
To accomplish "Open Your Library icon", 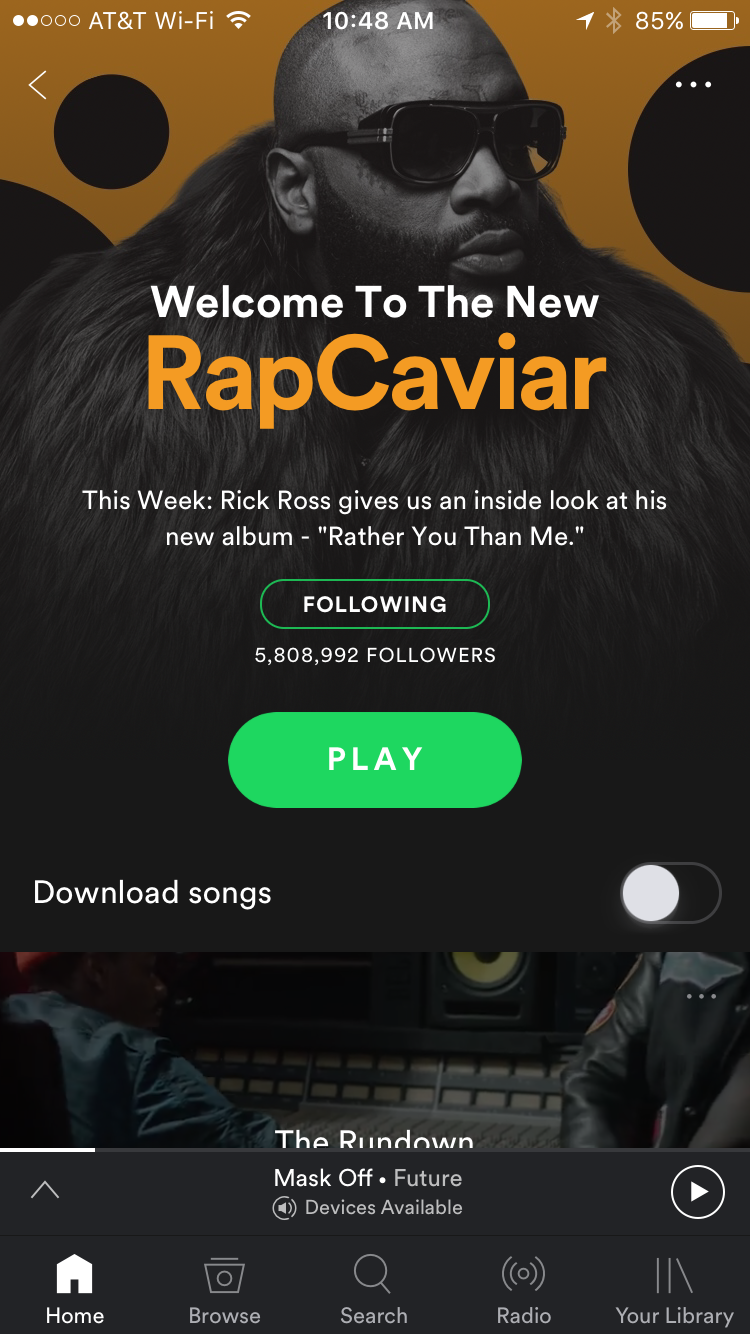I will [x=674, y=1275].
